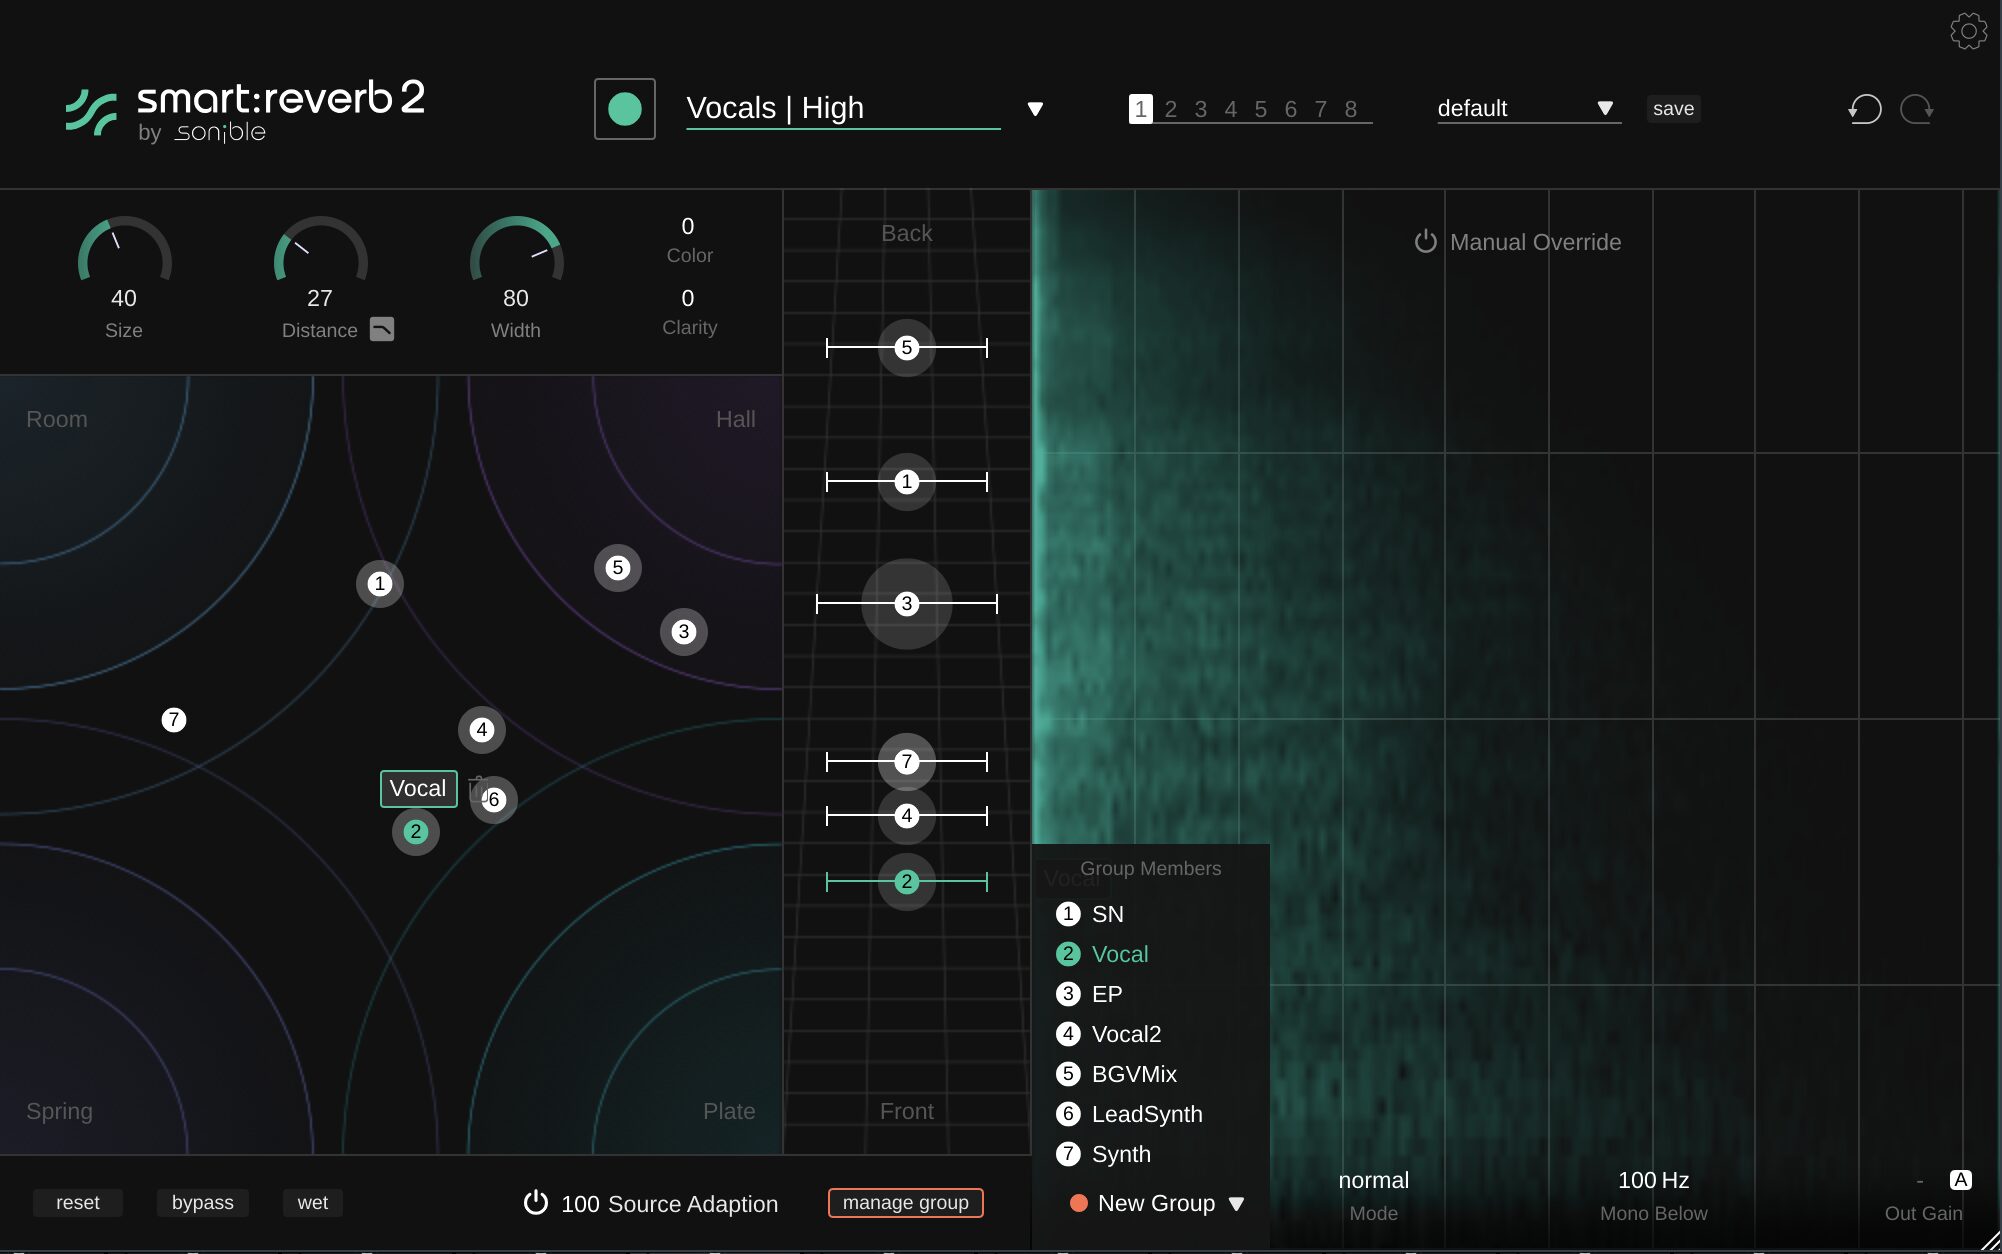Select node 7 in the reverb matrix

174,720
